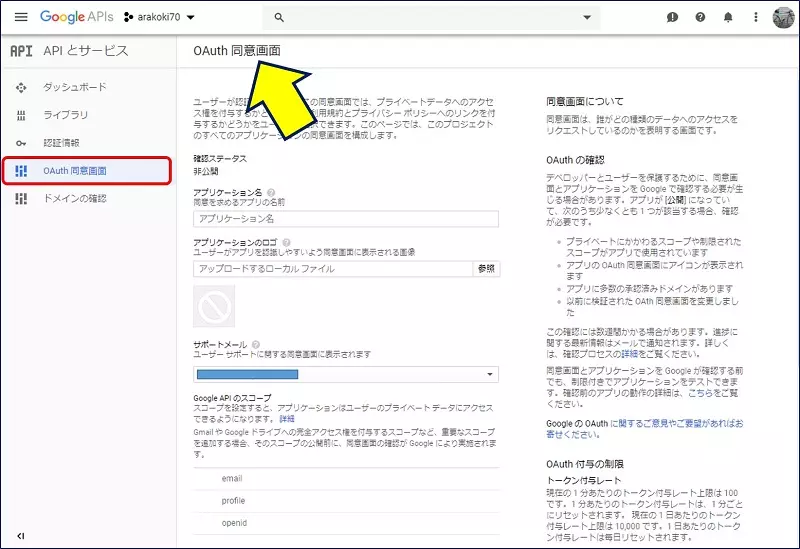Click the API logo in sidebar header
Image resolution: width=800 pixels, height=549 pixels.
click(x=21, y=51)
